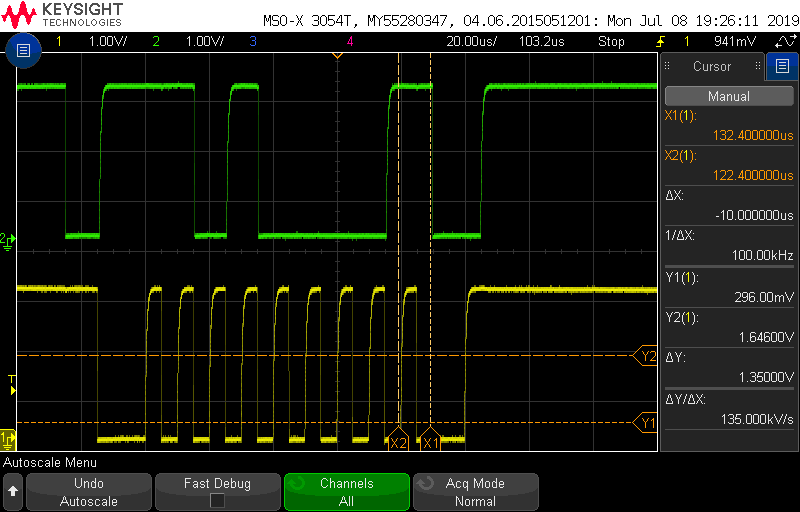The image size is (800, 512).
Task: Click the 941mV trigger level value
Action: 735,41
